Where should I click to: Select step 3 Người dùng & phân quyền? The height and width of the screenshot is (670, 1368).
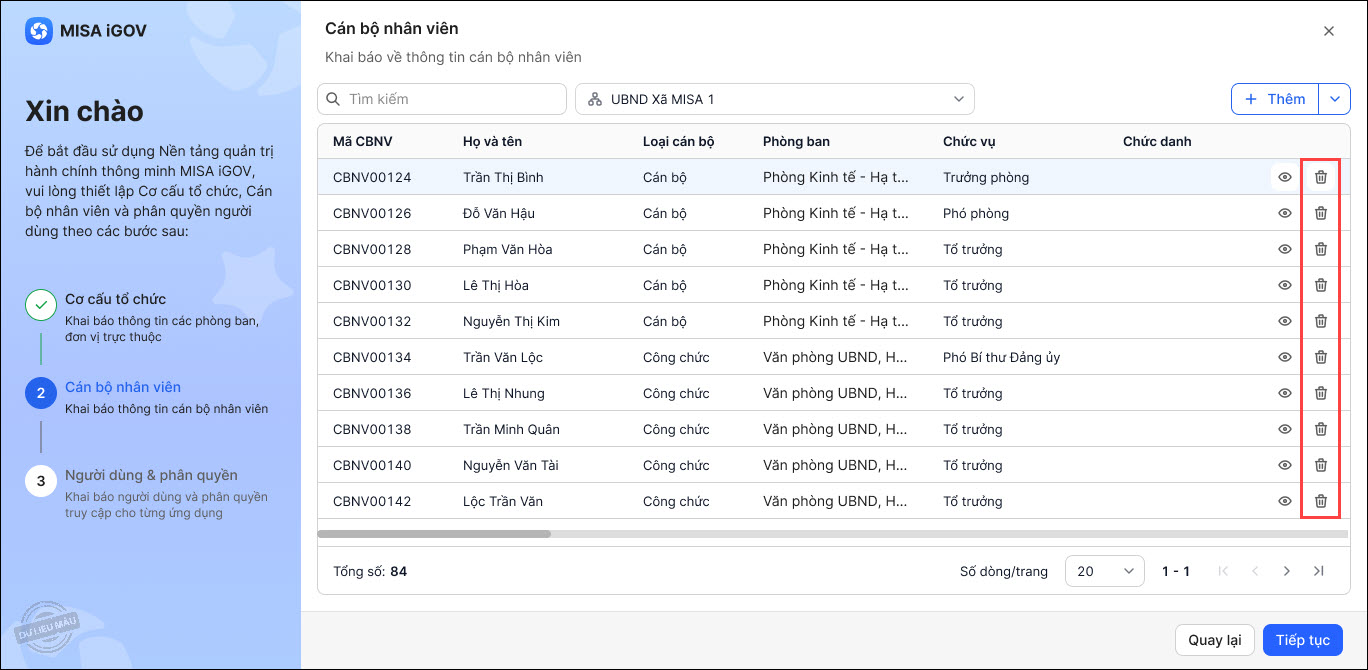click(150, 475)
